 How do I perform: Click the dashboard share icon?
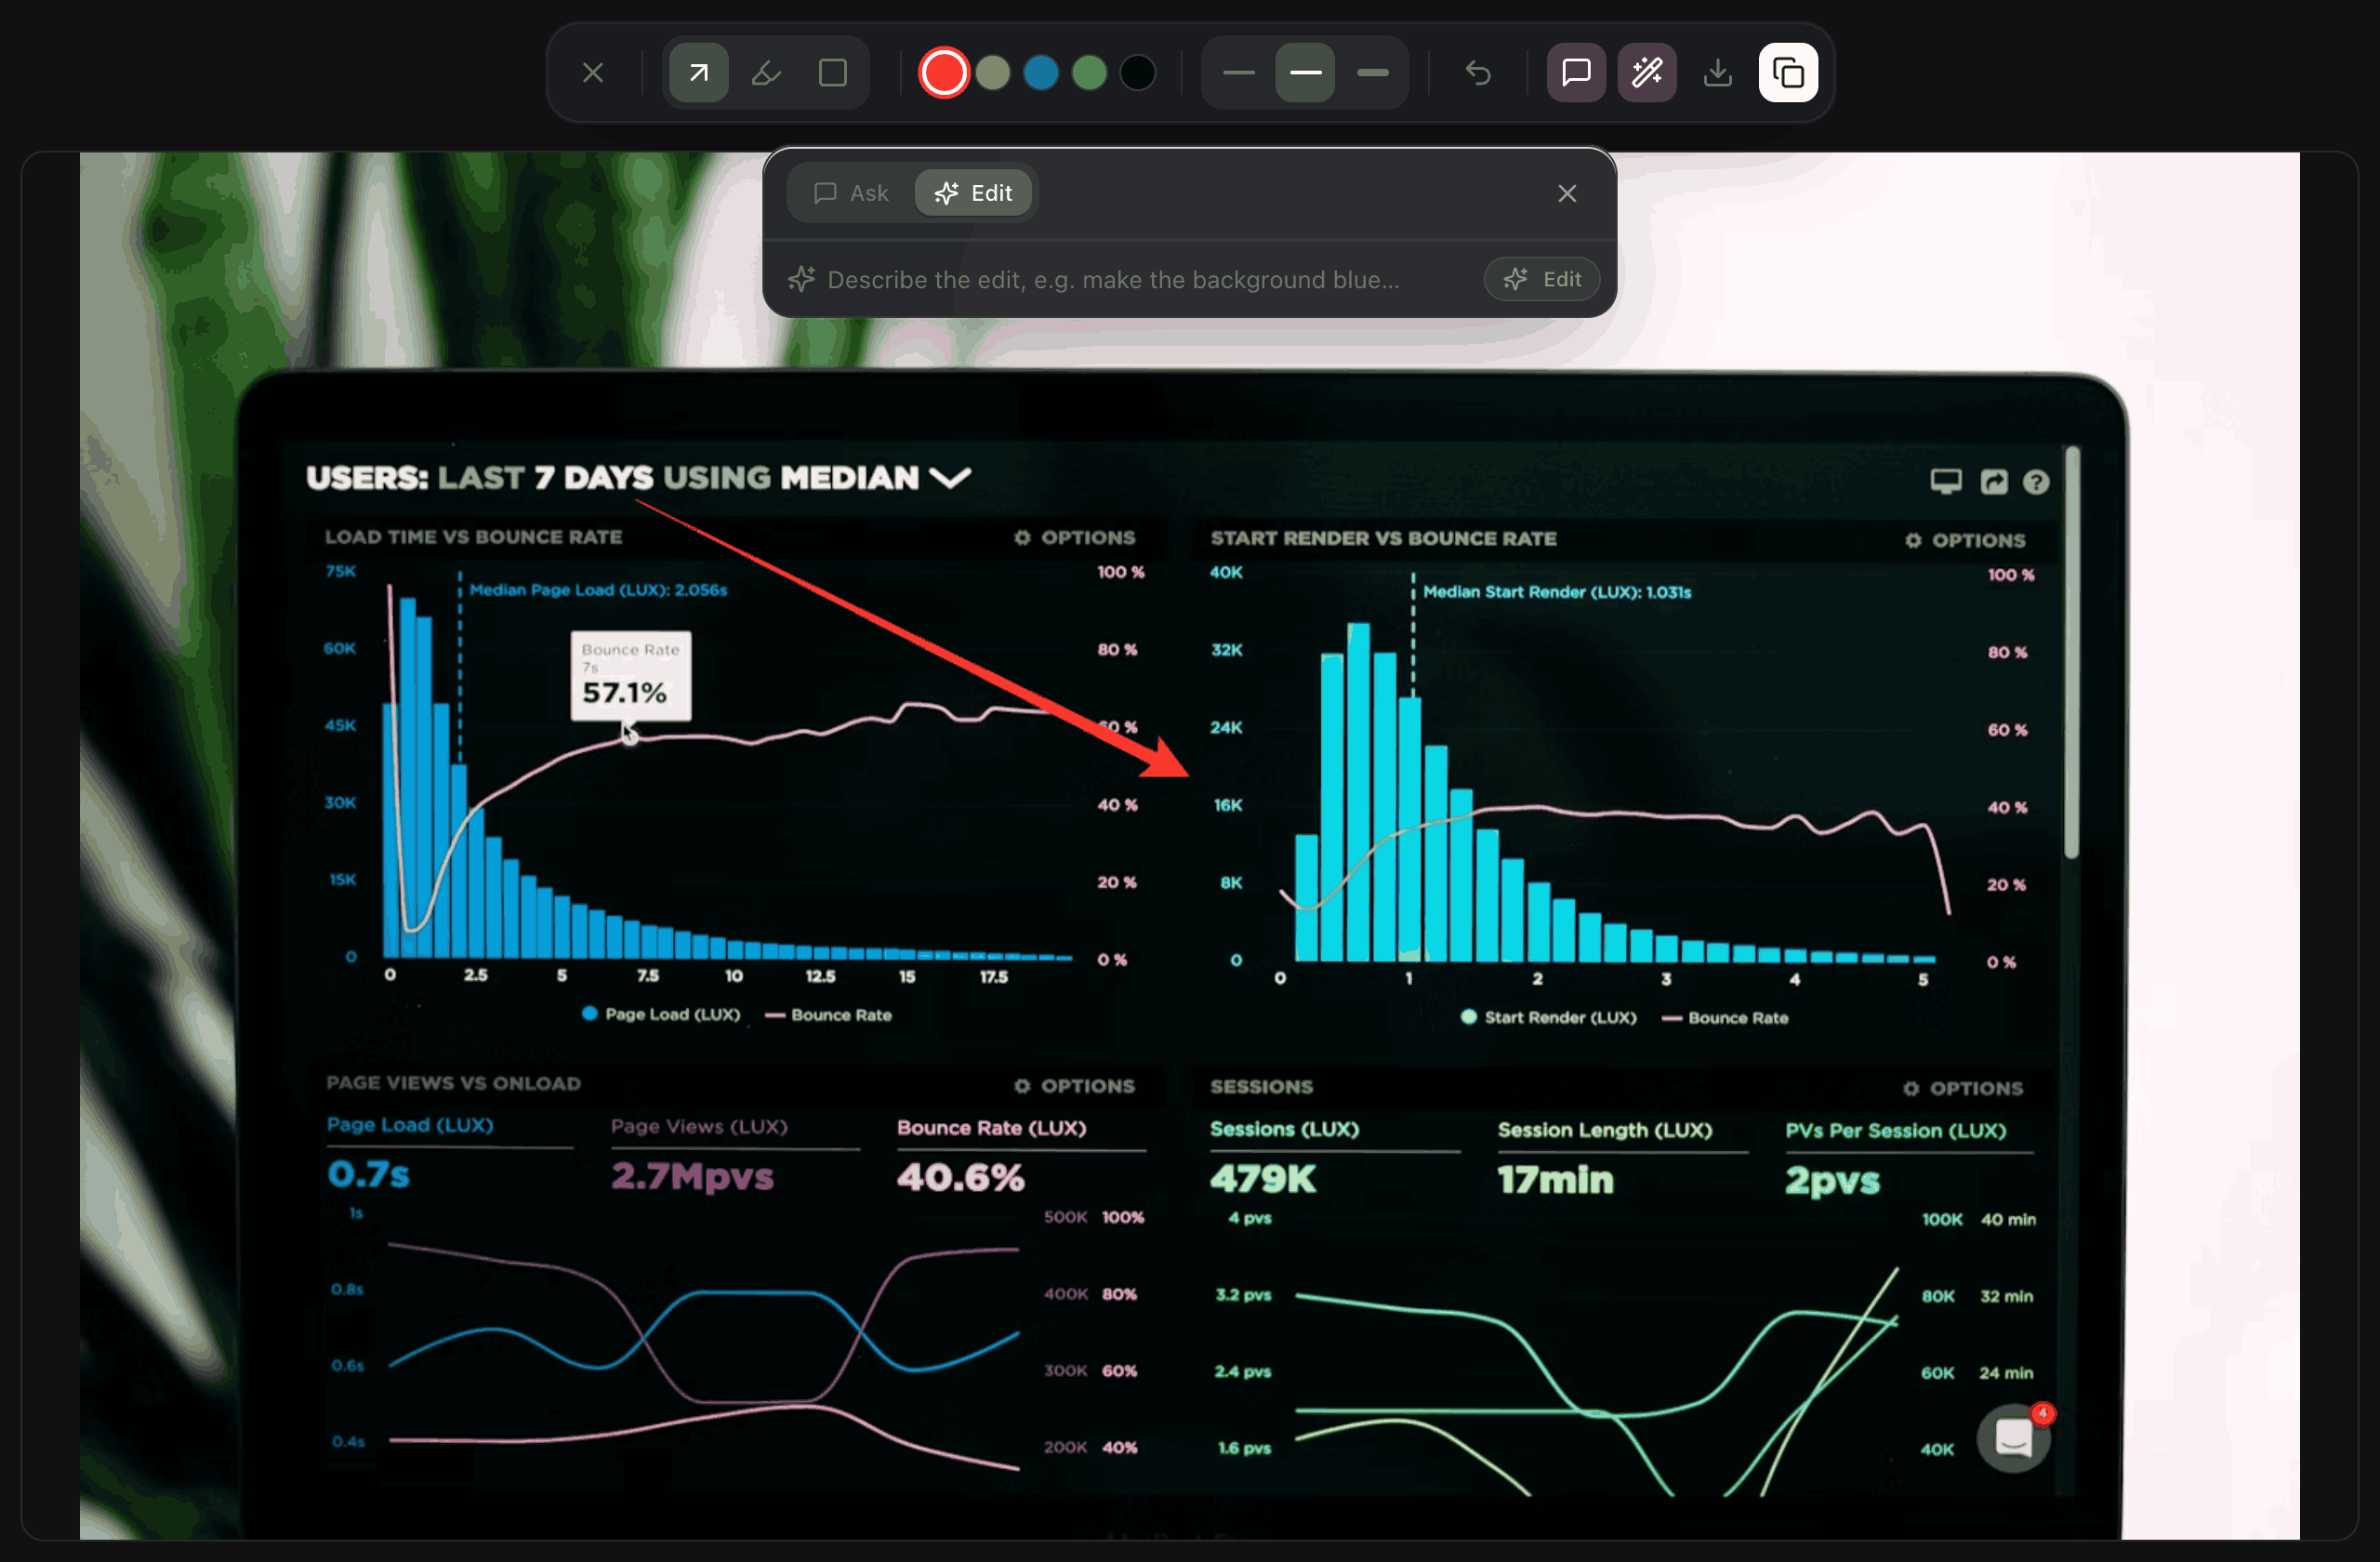click(1993, 482)
